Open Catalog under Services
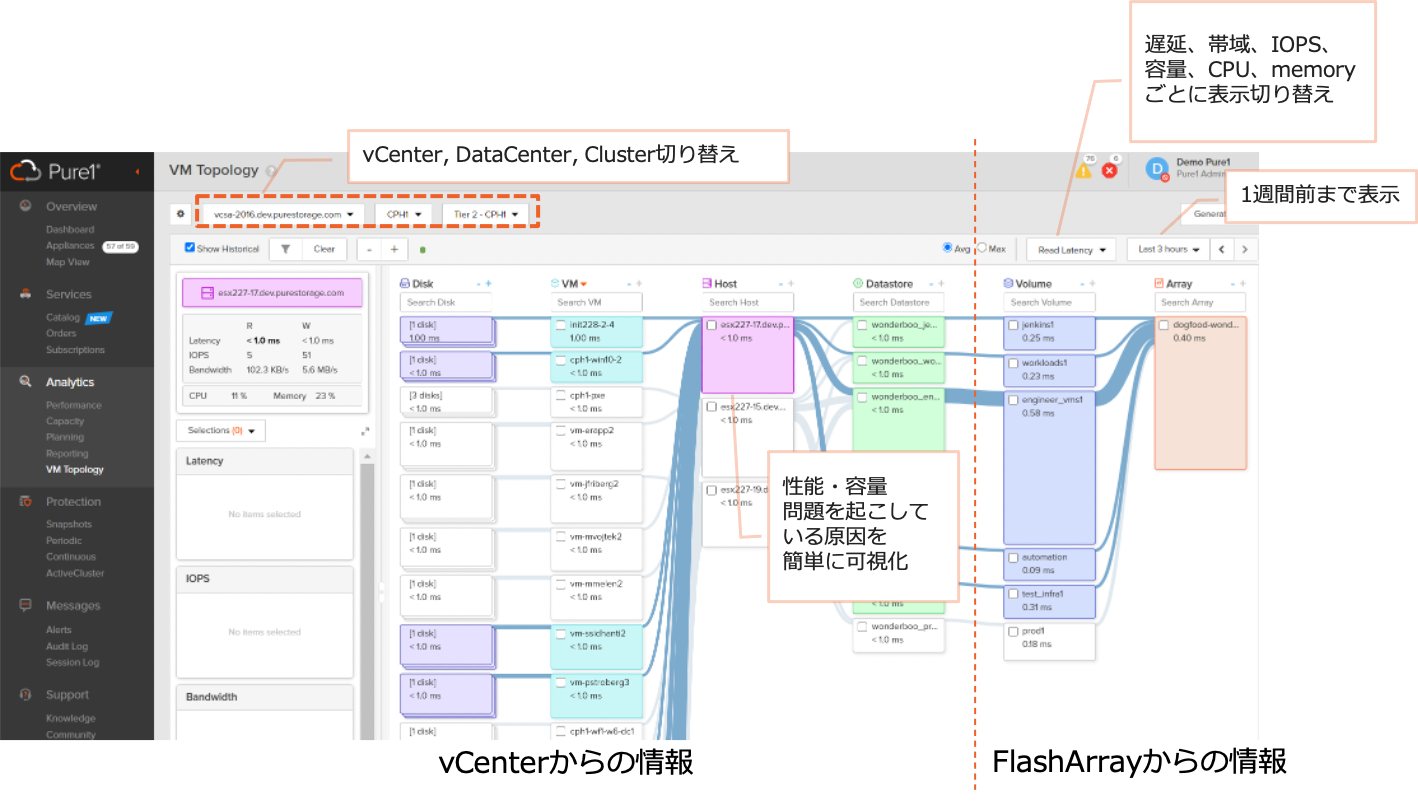The width and height of the screenshot is (1418, 802). [63, 318]
